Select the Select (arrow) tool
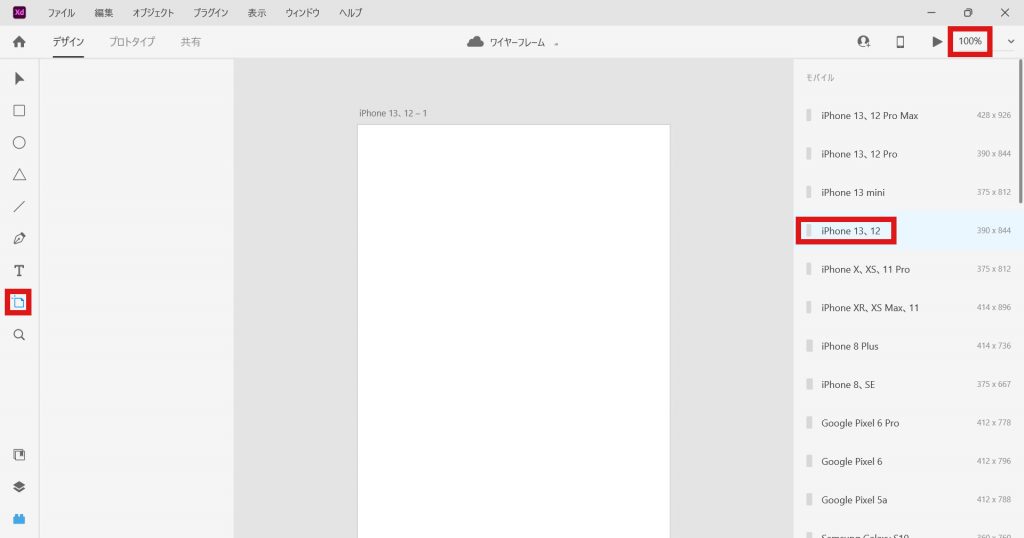 19,79
